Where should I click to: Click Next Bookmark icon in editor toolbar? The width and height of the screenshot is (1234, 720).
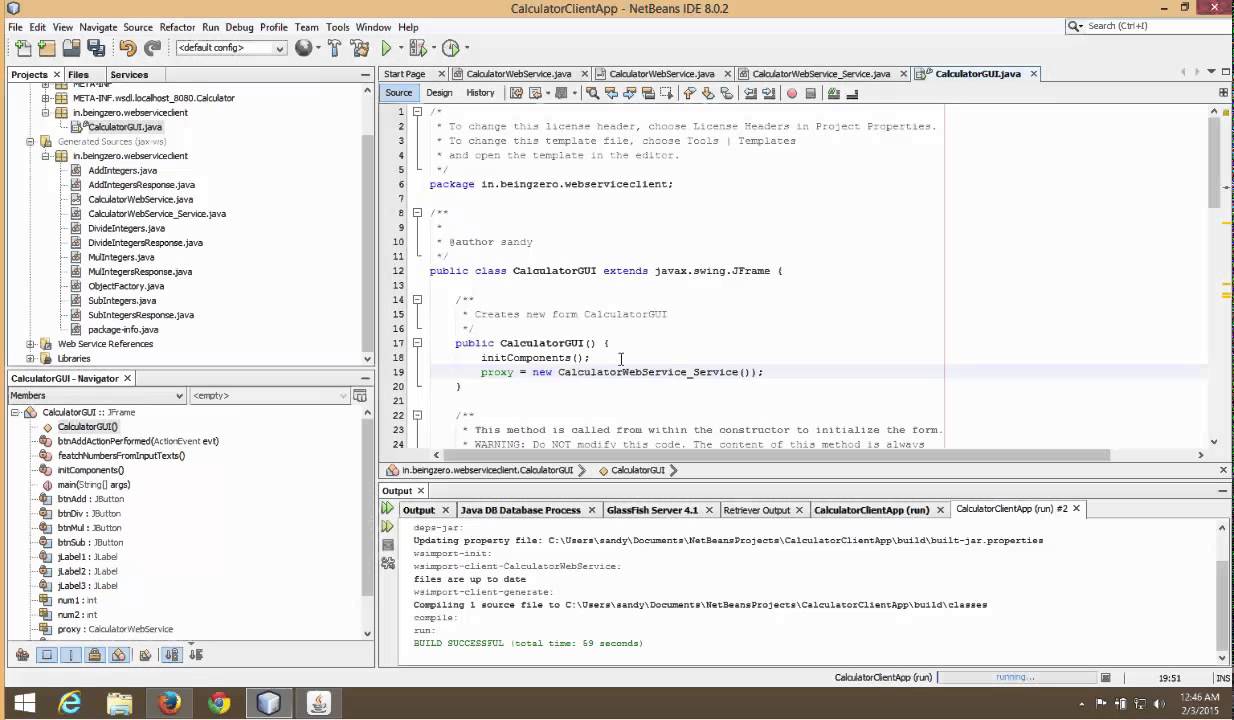coord(708,93)
